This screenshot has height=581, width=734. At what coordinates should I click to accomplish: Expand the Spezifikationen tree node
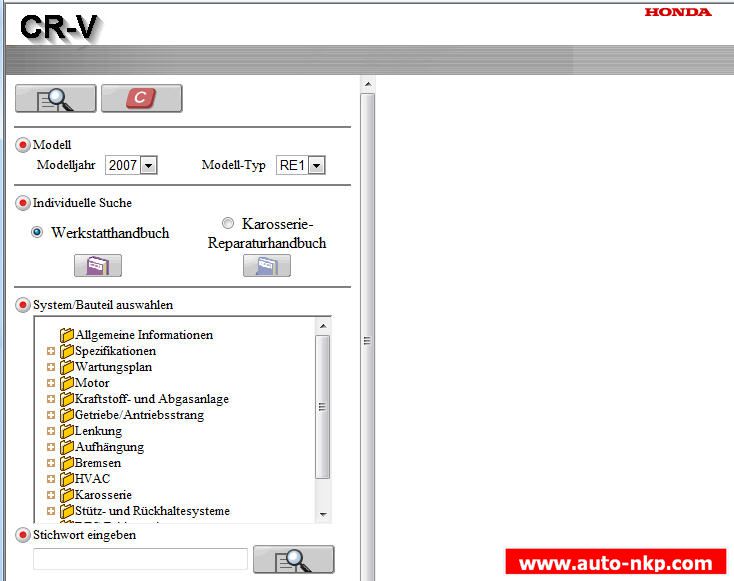click(51, 351)
